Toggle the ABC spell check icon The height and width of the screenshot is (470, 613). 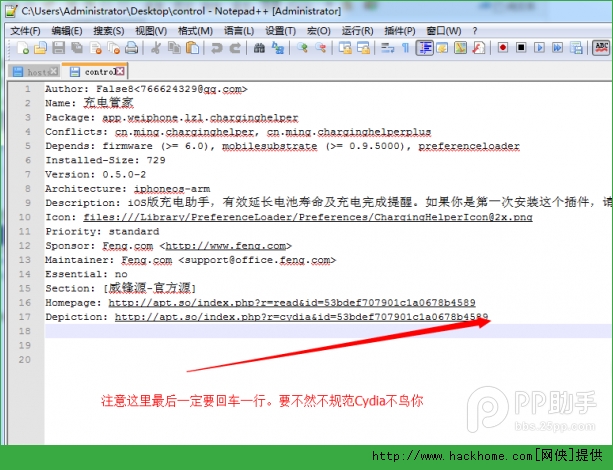pyautogui.click(x=601, y=48)
